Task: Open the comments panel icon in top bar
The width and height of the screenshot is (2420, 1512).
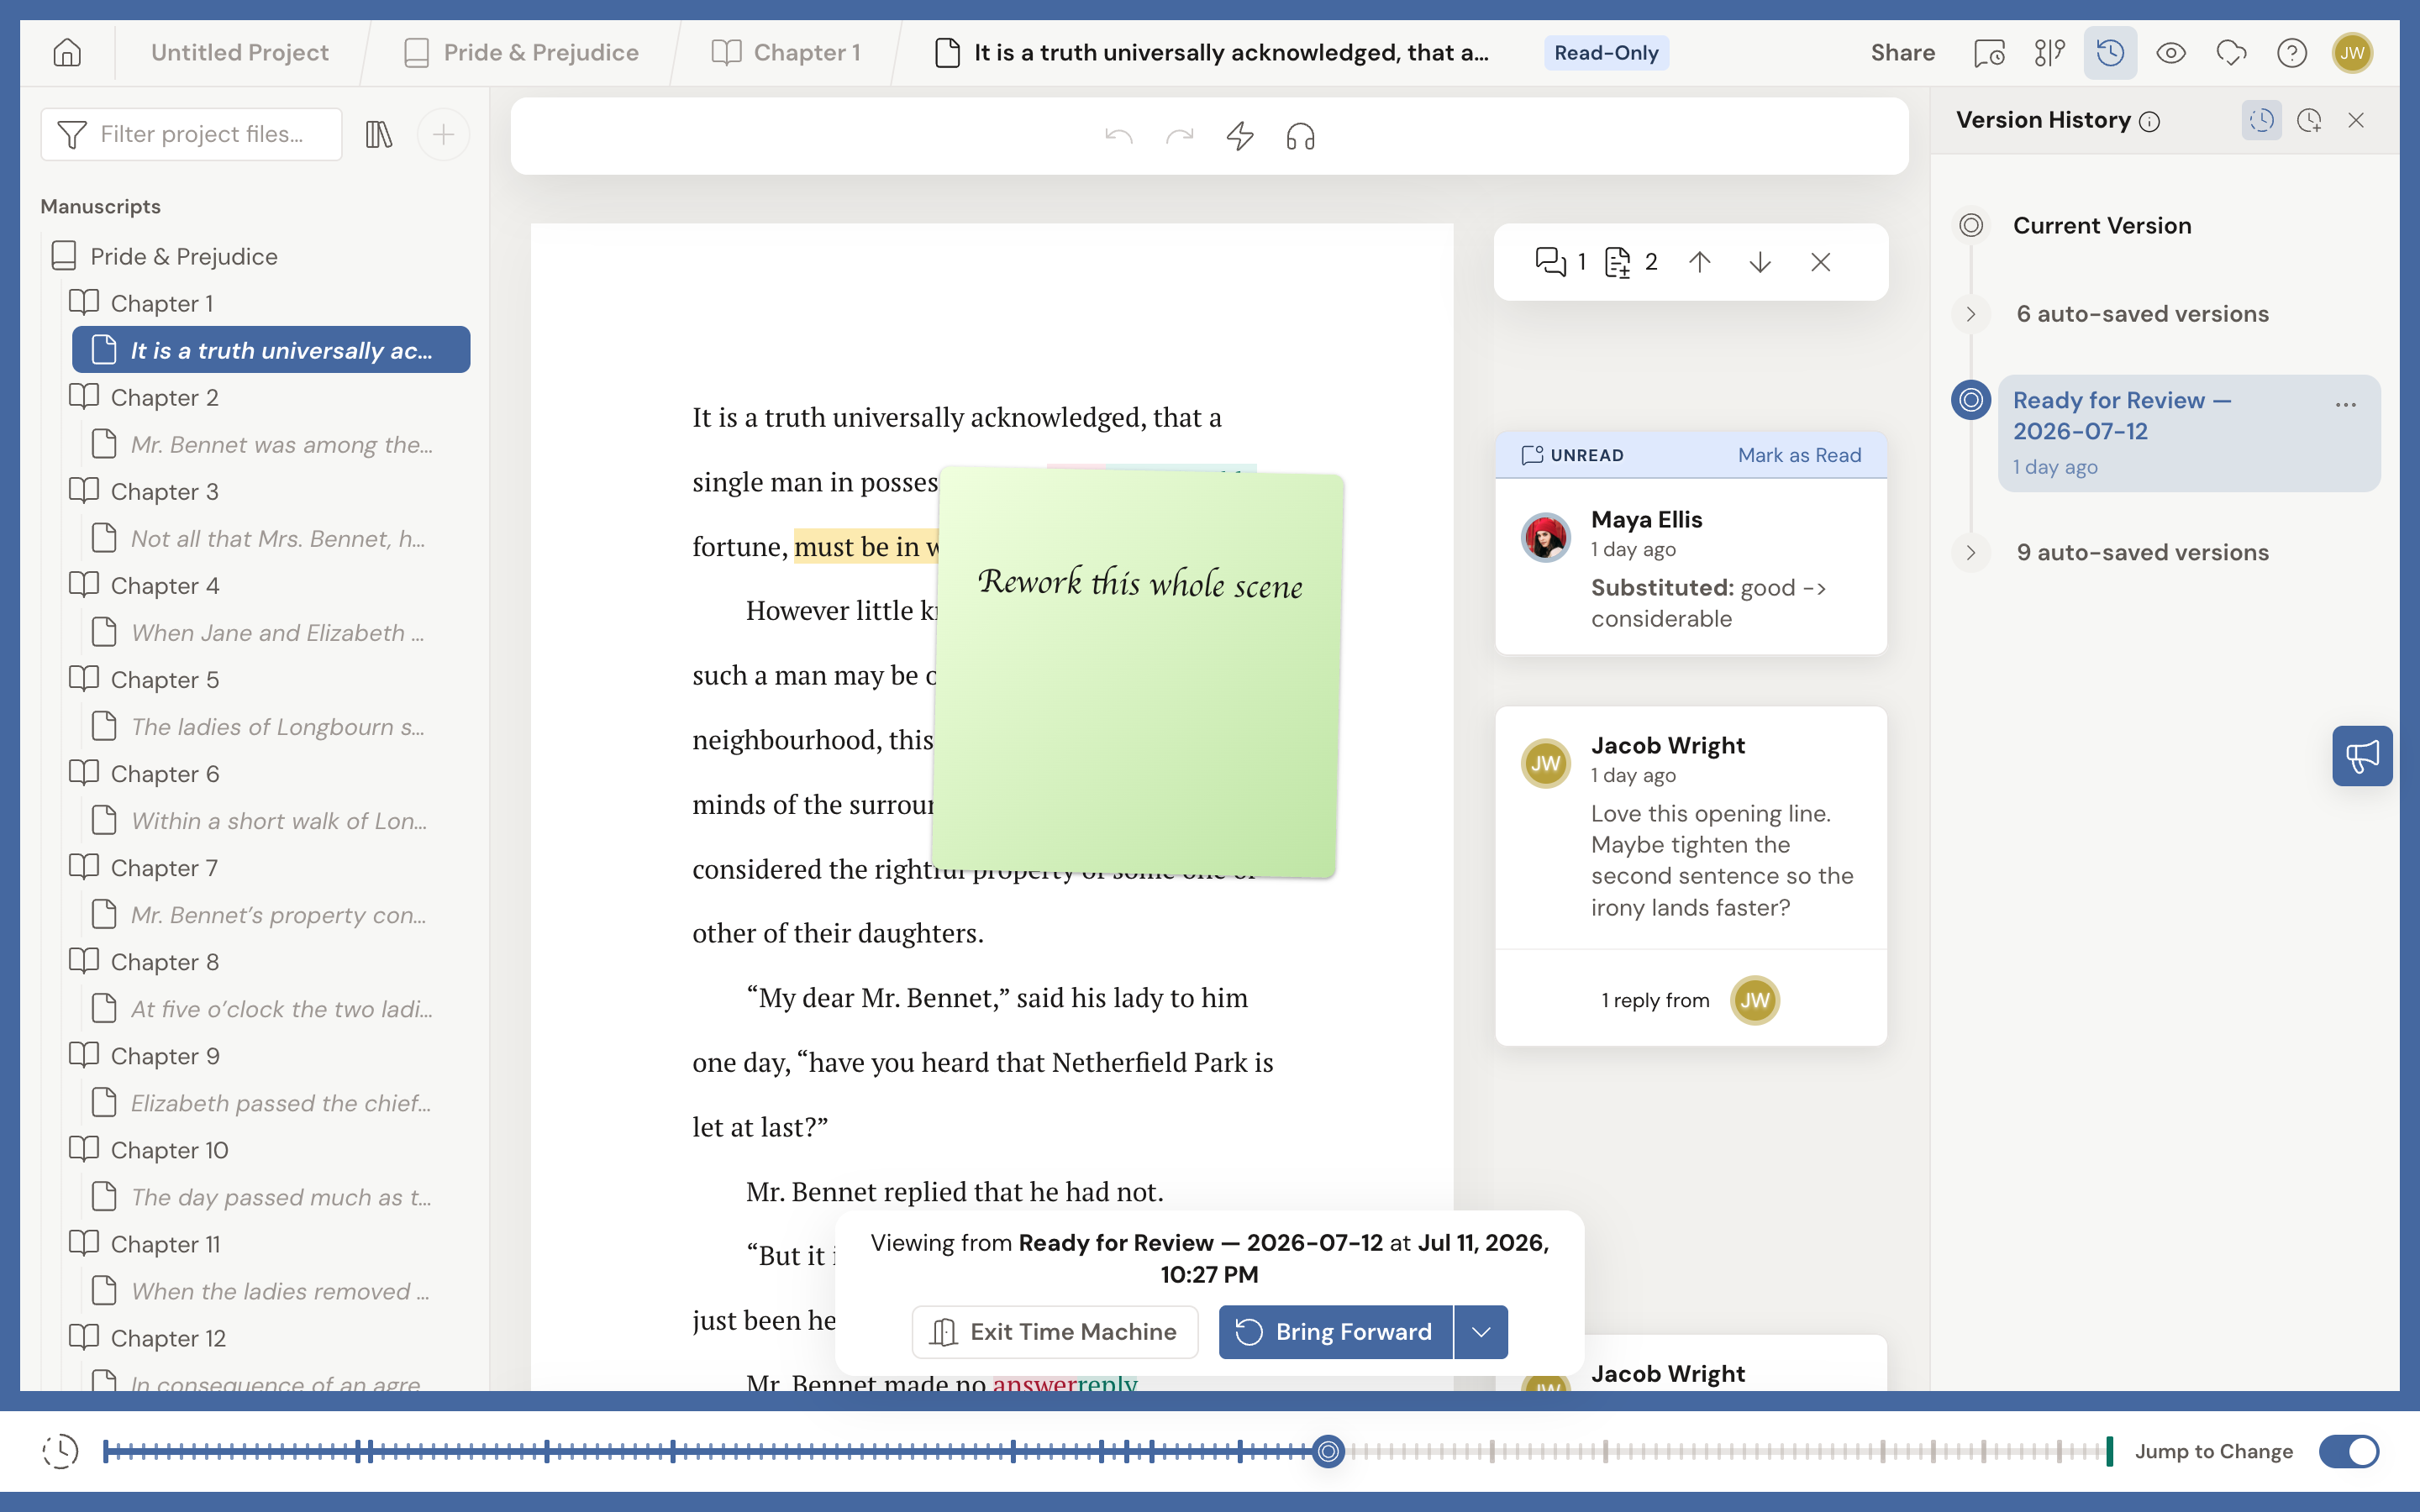Action: (1989, 52)
